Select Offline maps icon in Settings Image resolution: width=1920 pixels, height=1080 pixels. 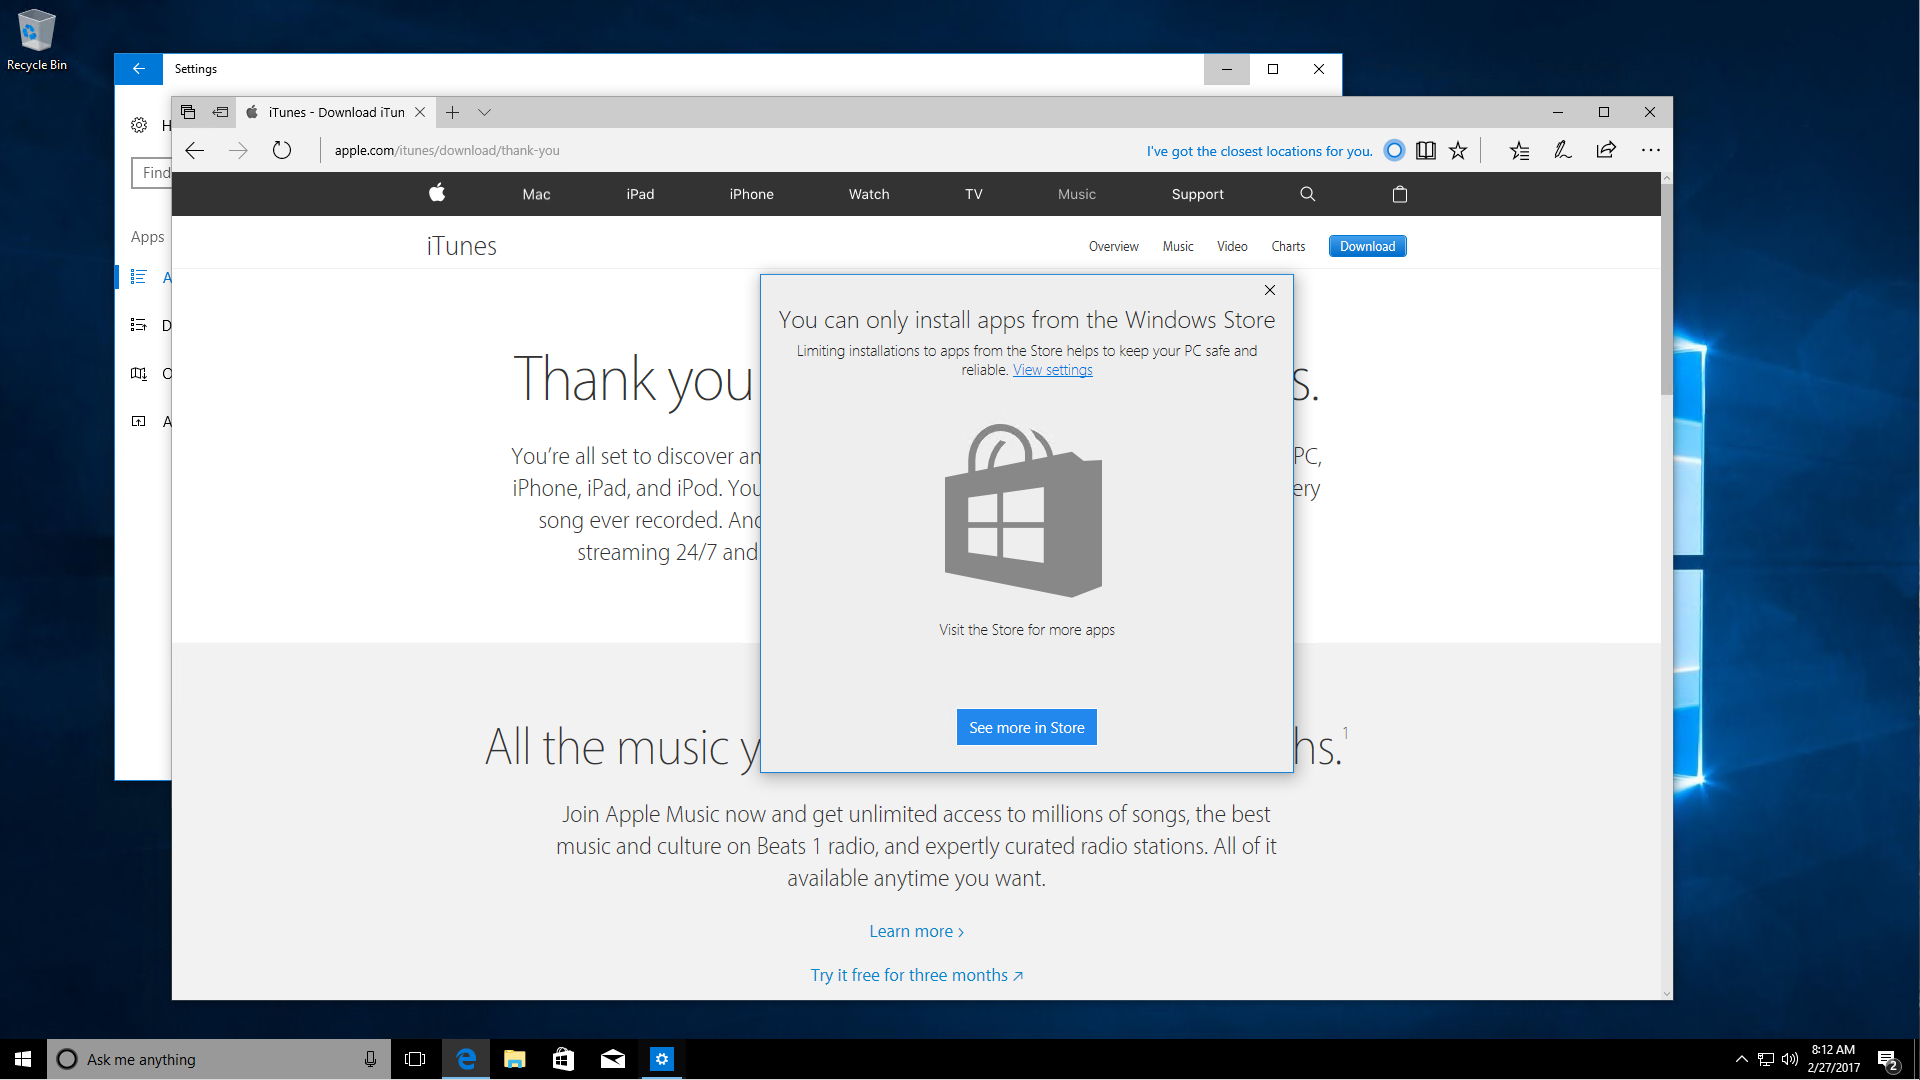[x=139, y=373]
